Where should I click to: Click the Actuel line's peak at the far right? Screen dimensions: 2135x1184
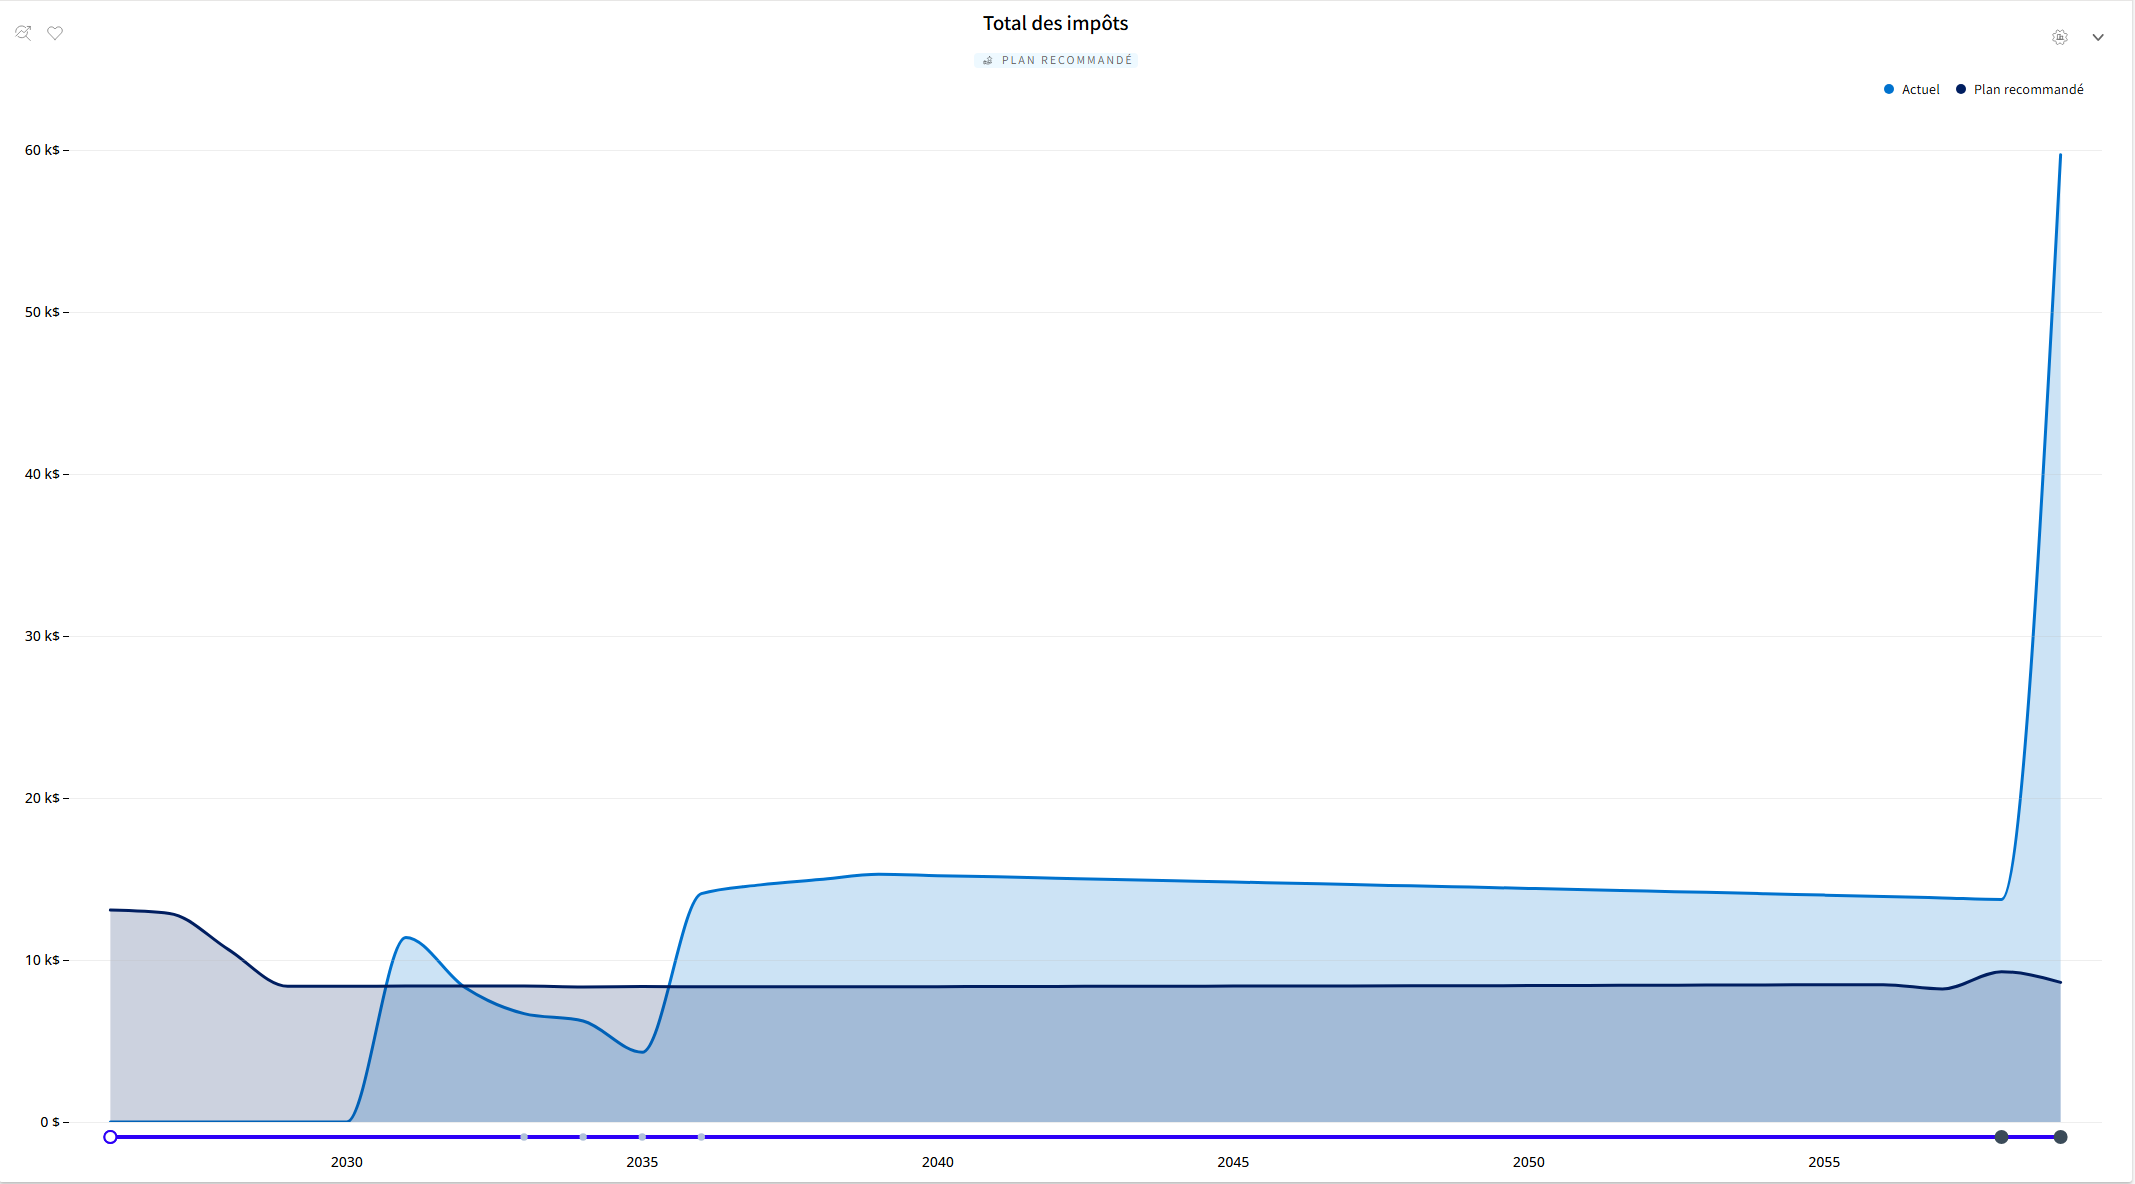(2060, 155)
